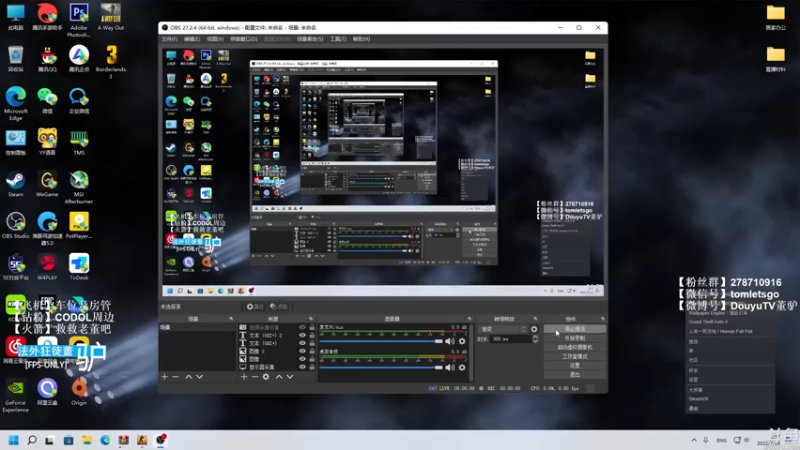Open the 编辑(E) menu
The width and height of the screenshot is (800, 450).
click(x=192, y=39)
